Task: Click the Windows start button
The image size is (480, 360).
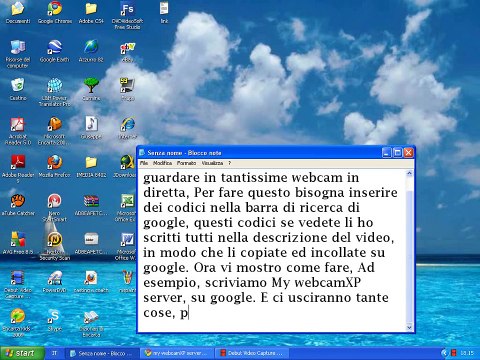Action: coord(22,353)
